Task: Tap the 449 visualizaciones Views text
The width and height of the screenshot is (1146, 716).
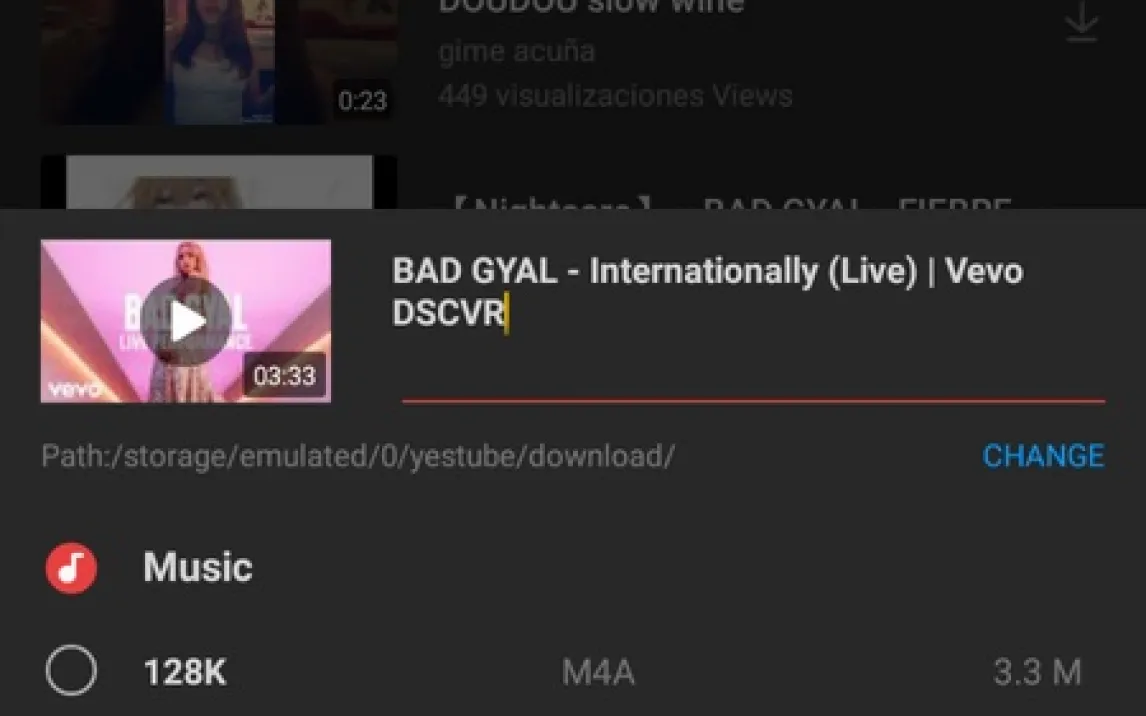Action: point(615,96)
